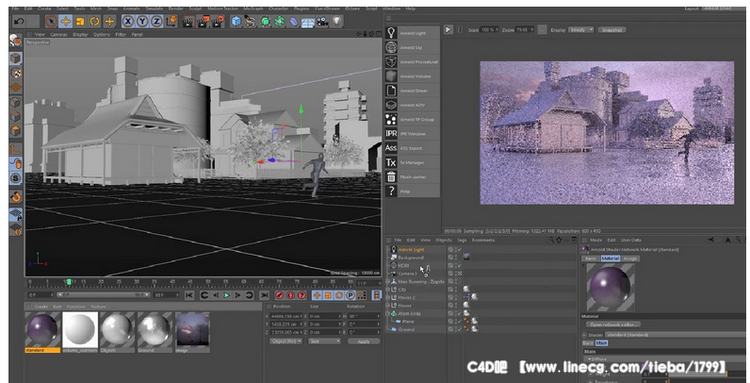Open the Object (Rel) dropdown
Viewport: 750px width, 383px height.
click(x=286, y=341)
